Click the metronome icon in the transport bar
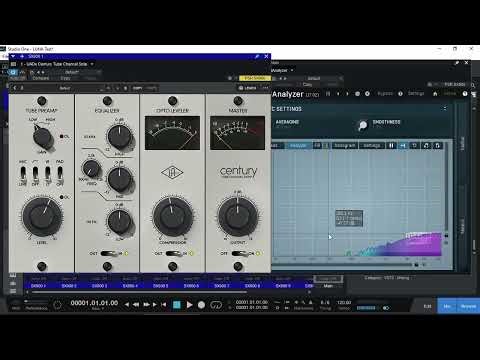Viewport: 480px width, 360px height. pos(310,303)
